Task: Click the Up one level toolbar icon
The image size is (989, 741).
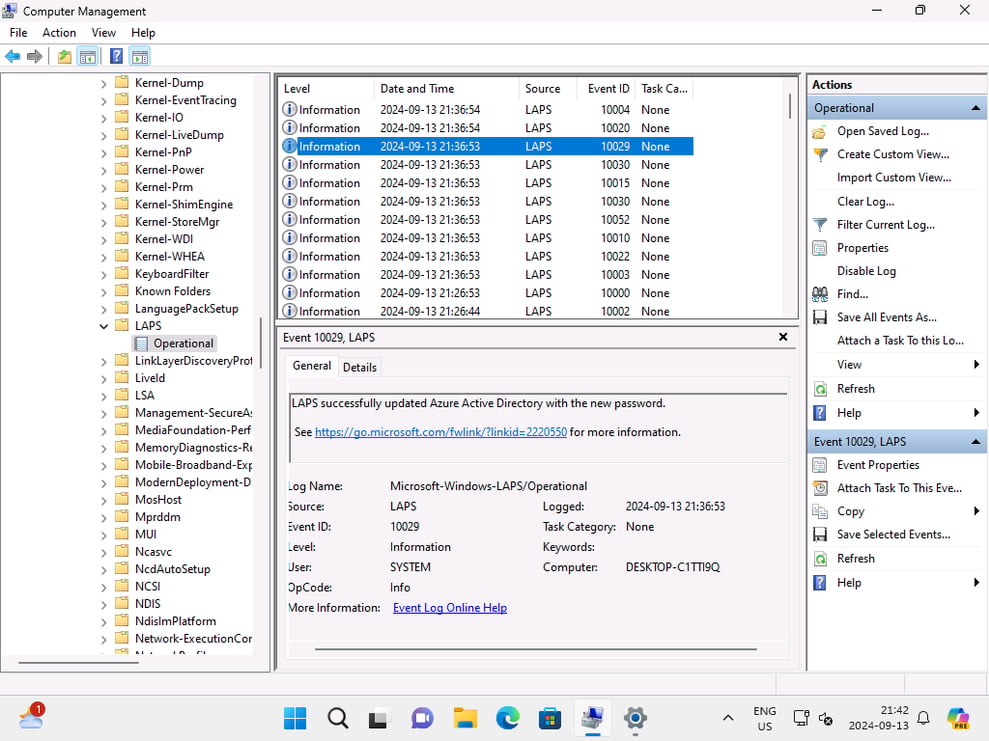Action: tap(64, 57)
